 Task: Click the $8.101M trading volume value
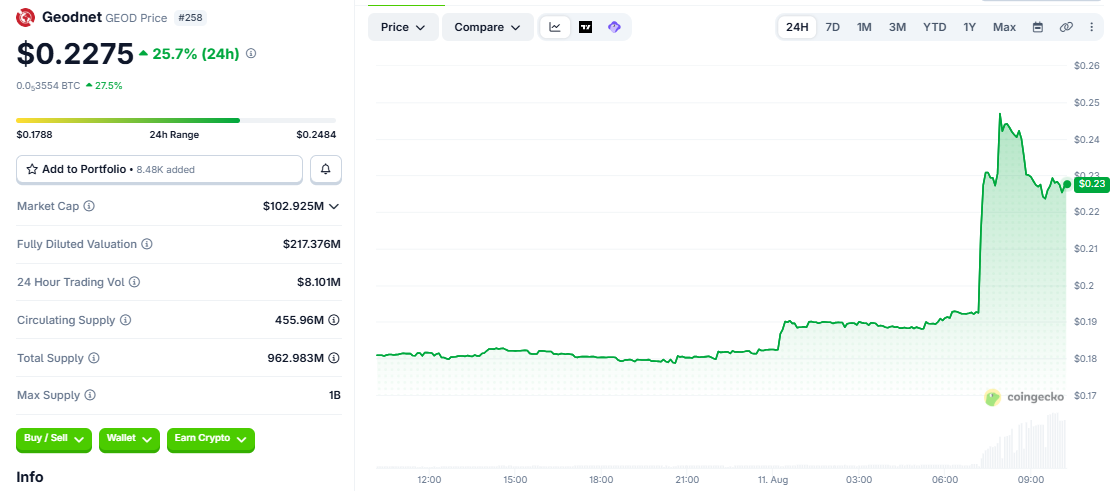(319, 282)
